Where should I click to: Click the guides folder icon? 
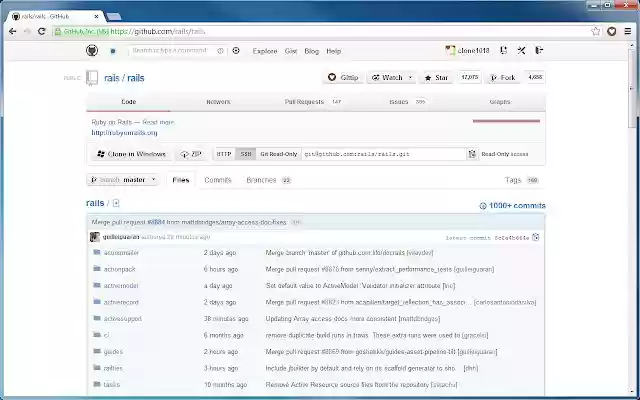coord(97,351)
